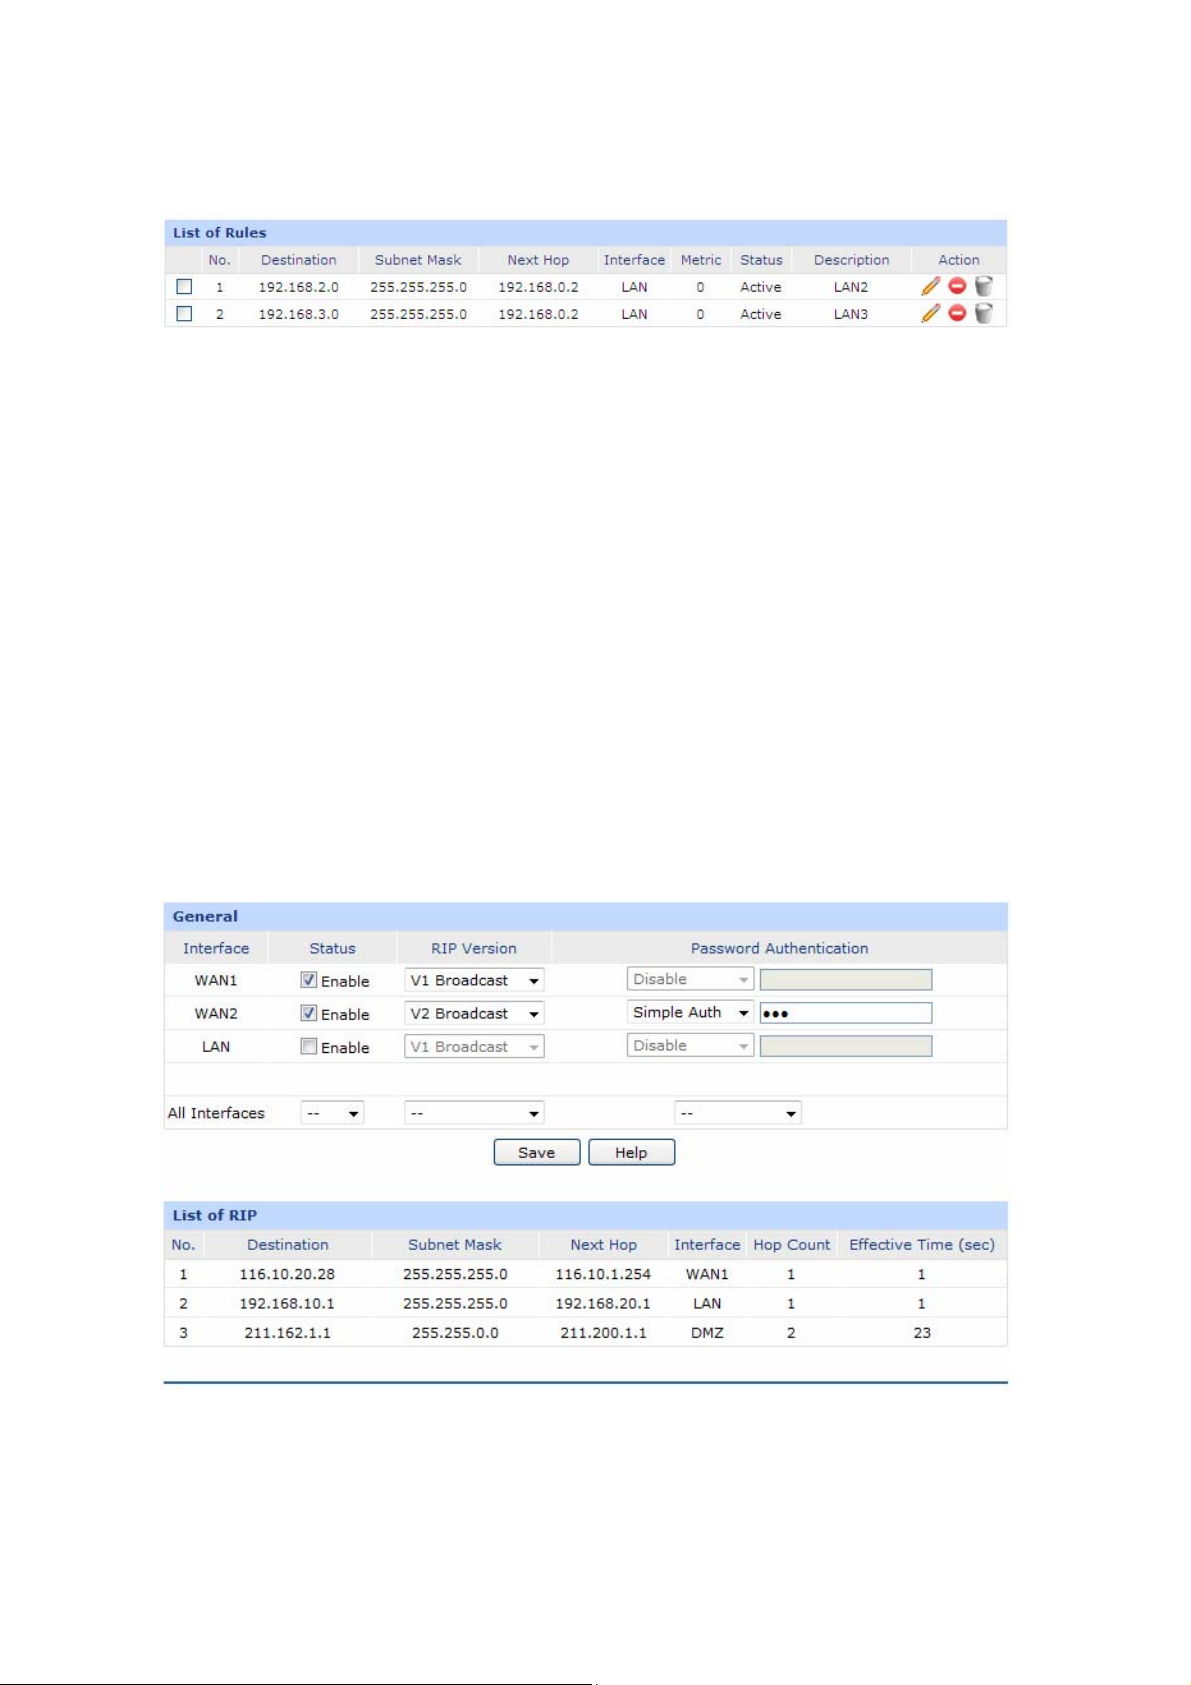Disable rule 2 with the red icon
Viewport: 1191px width, 1685px height.
pos(957,313)
